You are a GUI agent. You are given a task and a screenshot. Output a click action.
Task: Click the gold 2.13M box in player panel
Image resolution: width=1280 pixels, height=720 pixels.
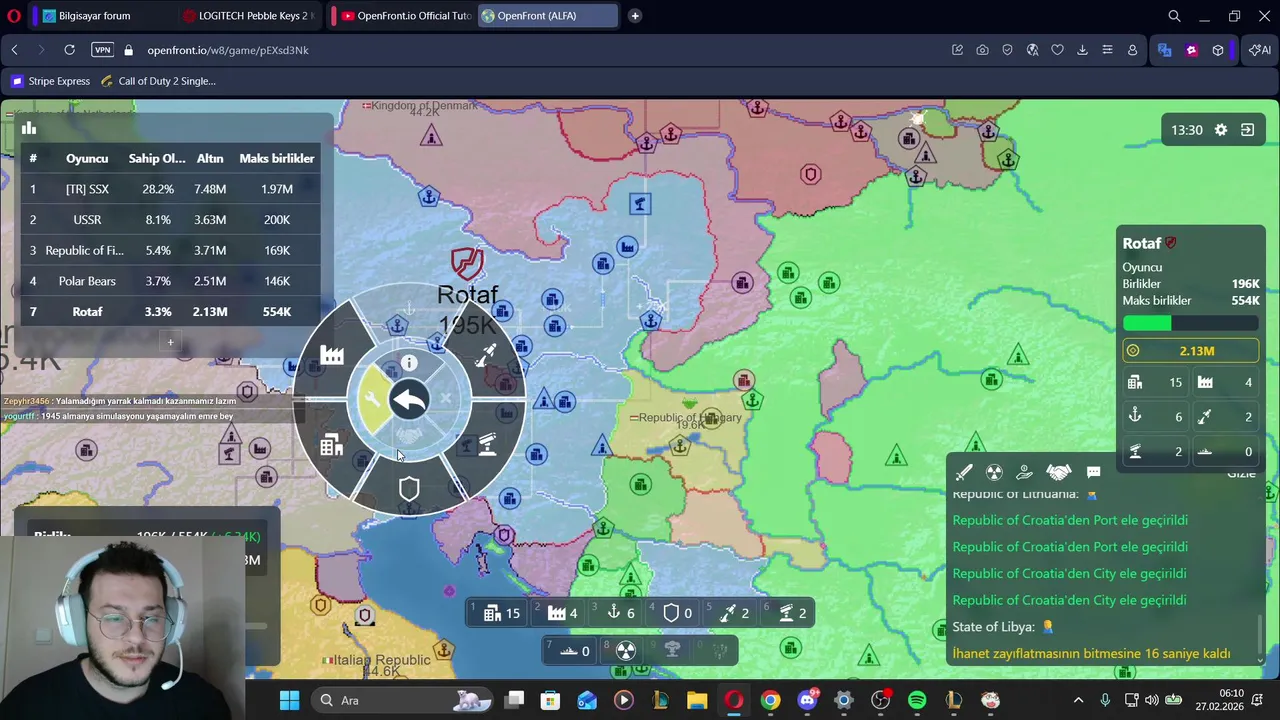pos(1190,351)
